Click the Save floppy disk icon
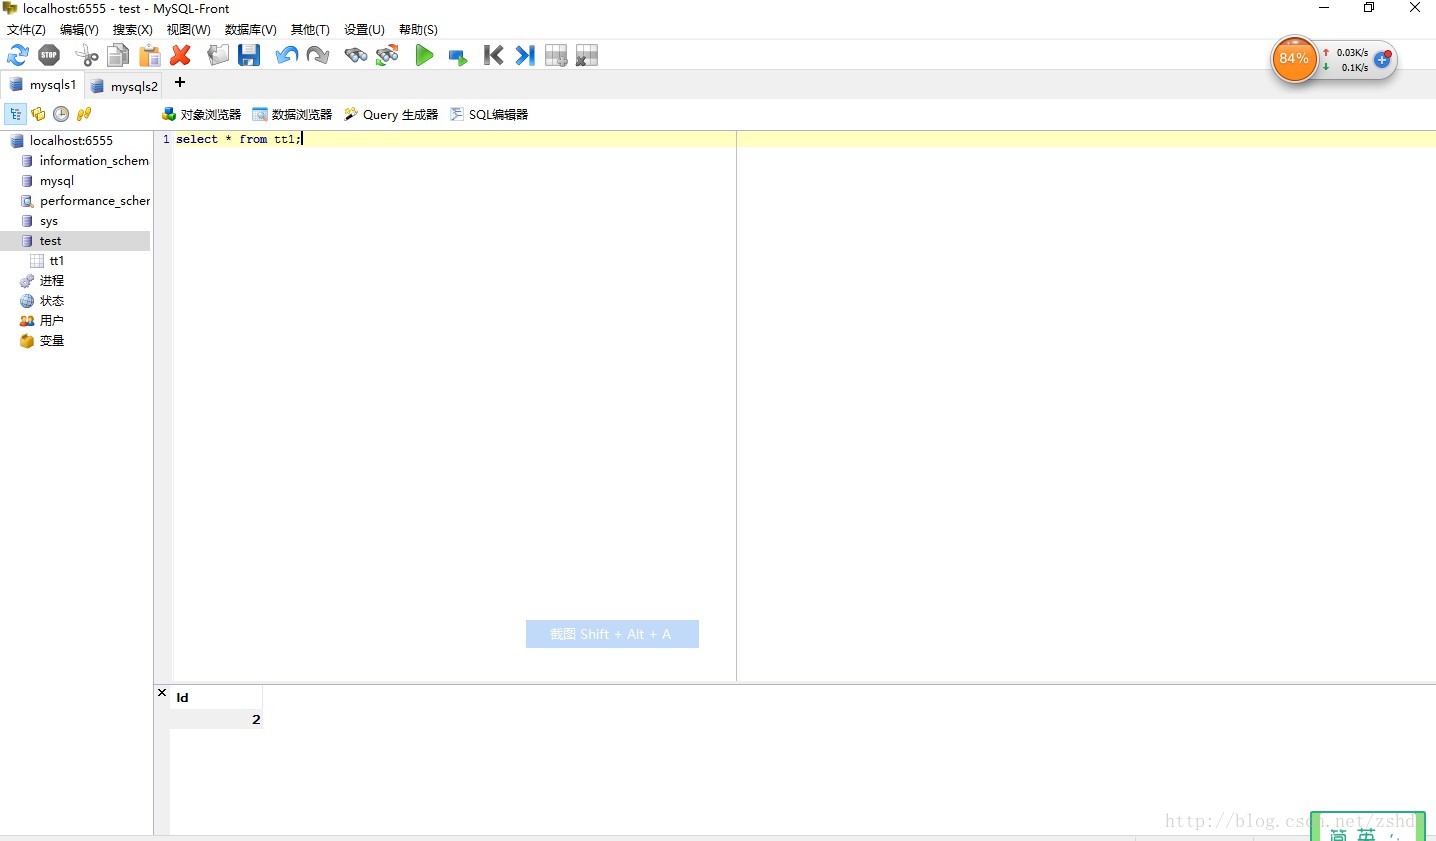 pyautogui.click(x=249, y=55)
